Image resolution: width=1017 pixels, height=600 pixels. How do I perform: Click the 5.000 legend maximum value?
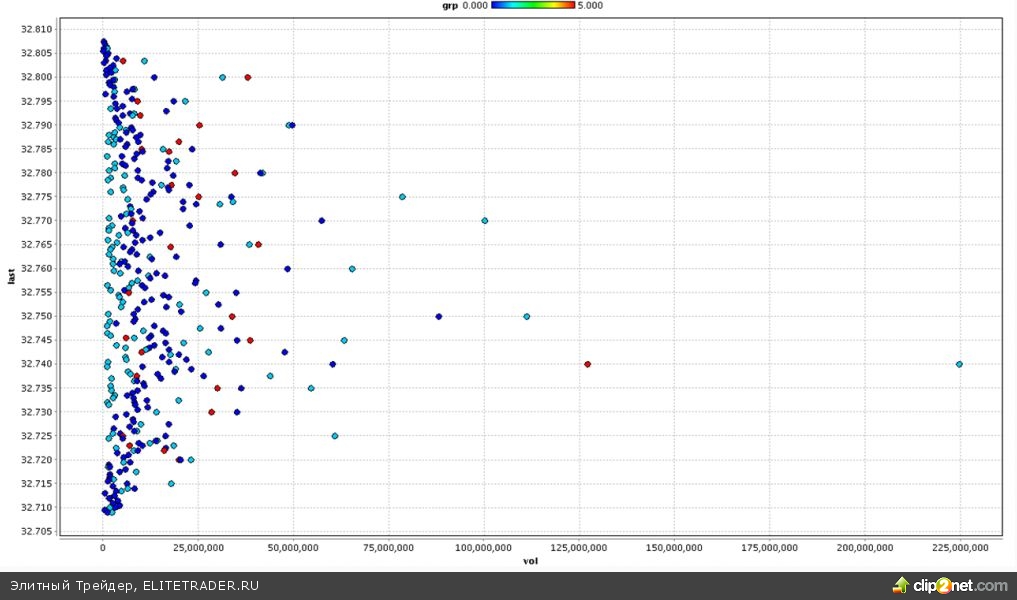(x=590, y=5)
